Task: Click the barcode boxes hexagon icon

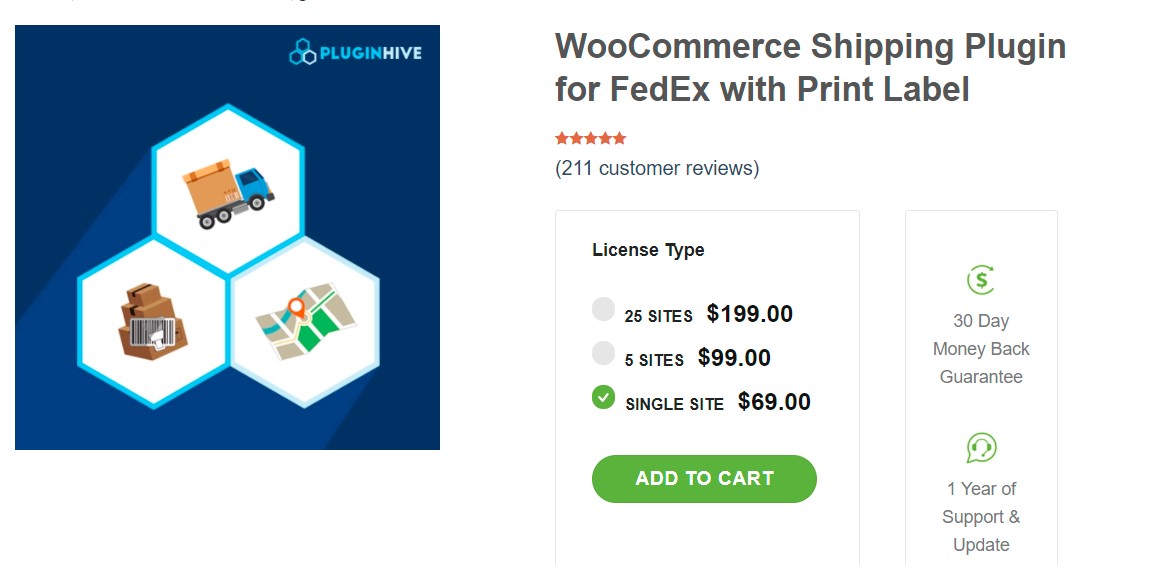Action: point(153,322)
